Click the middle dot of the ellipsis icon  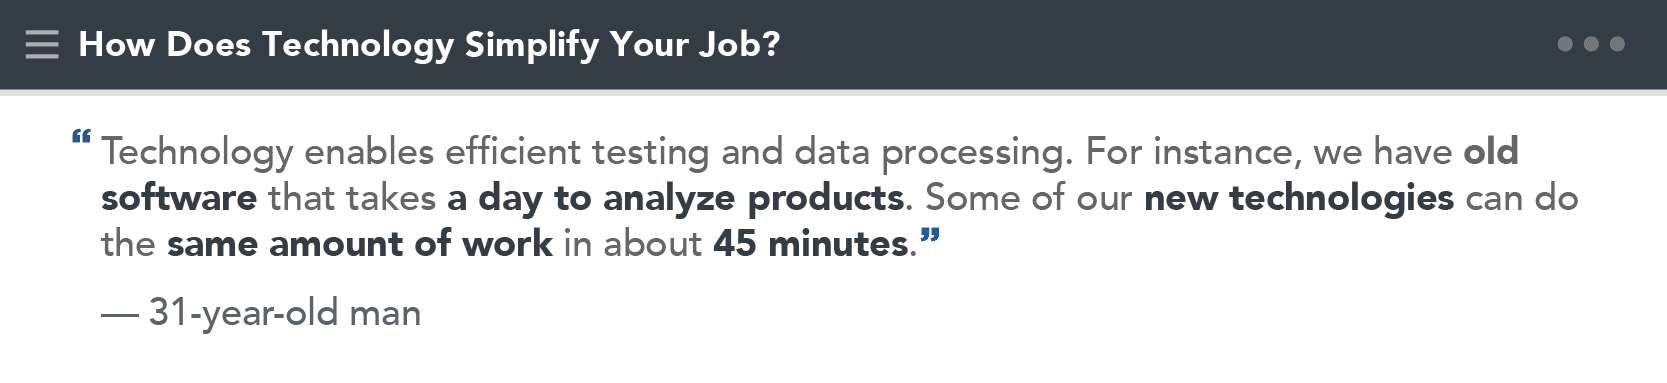coord(1591,44)
